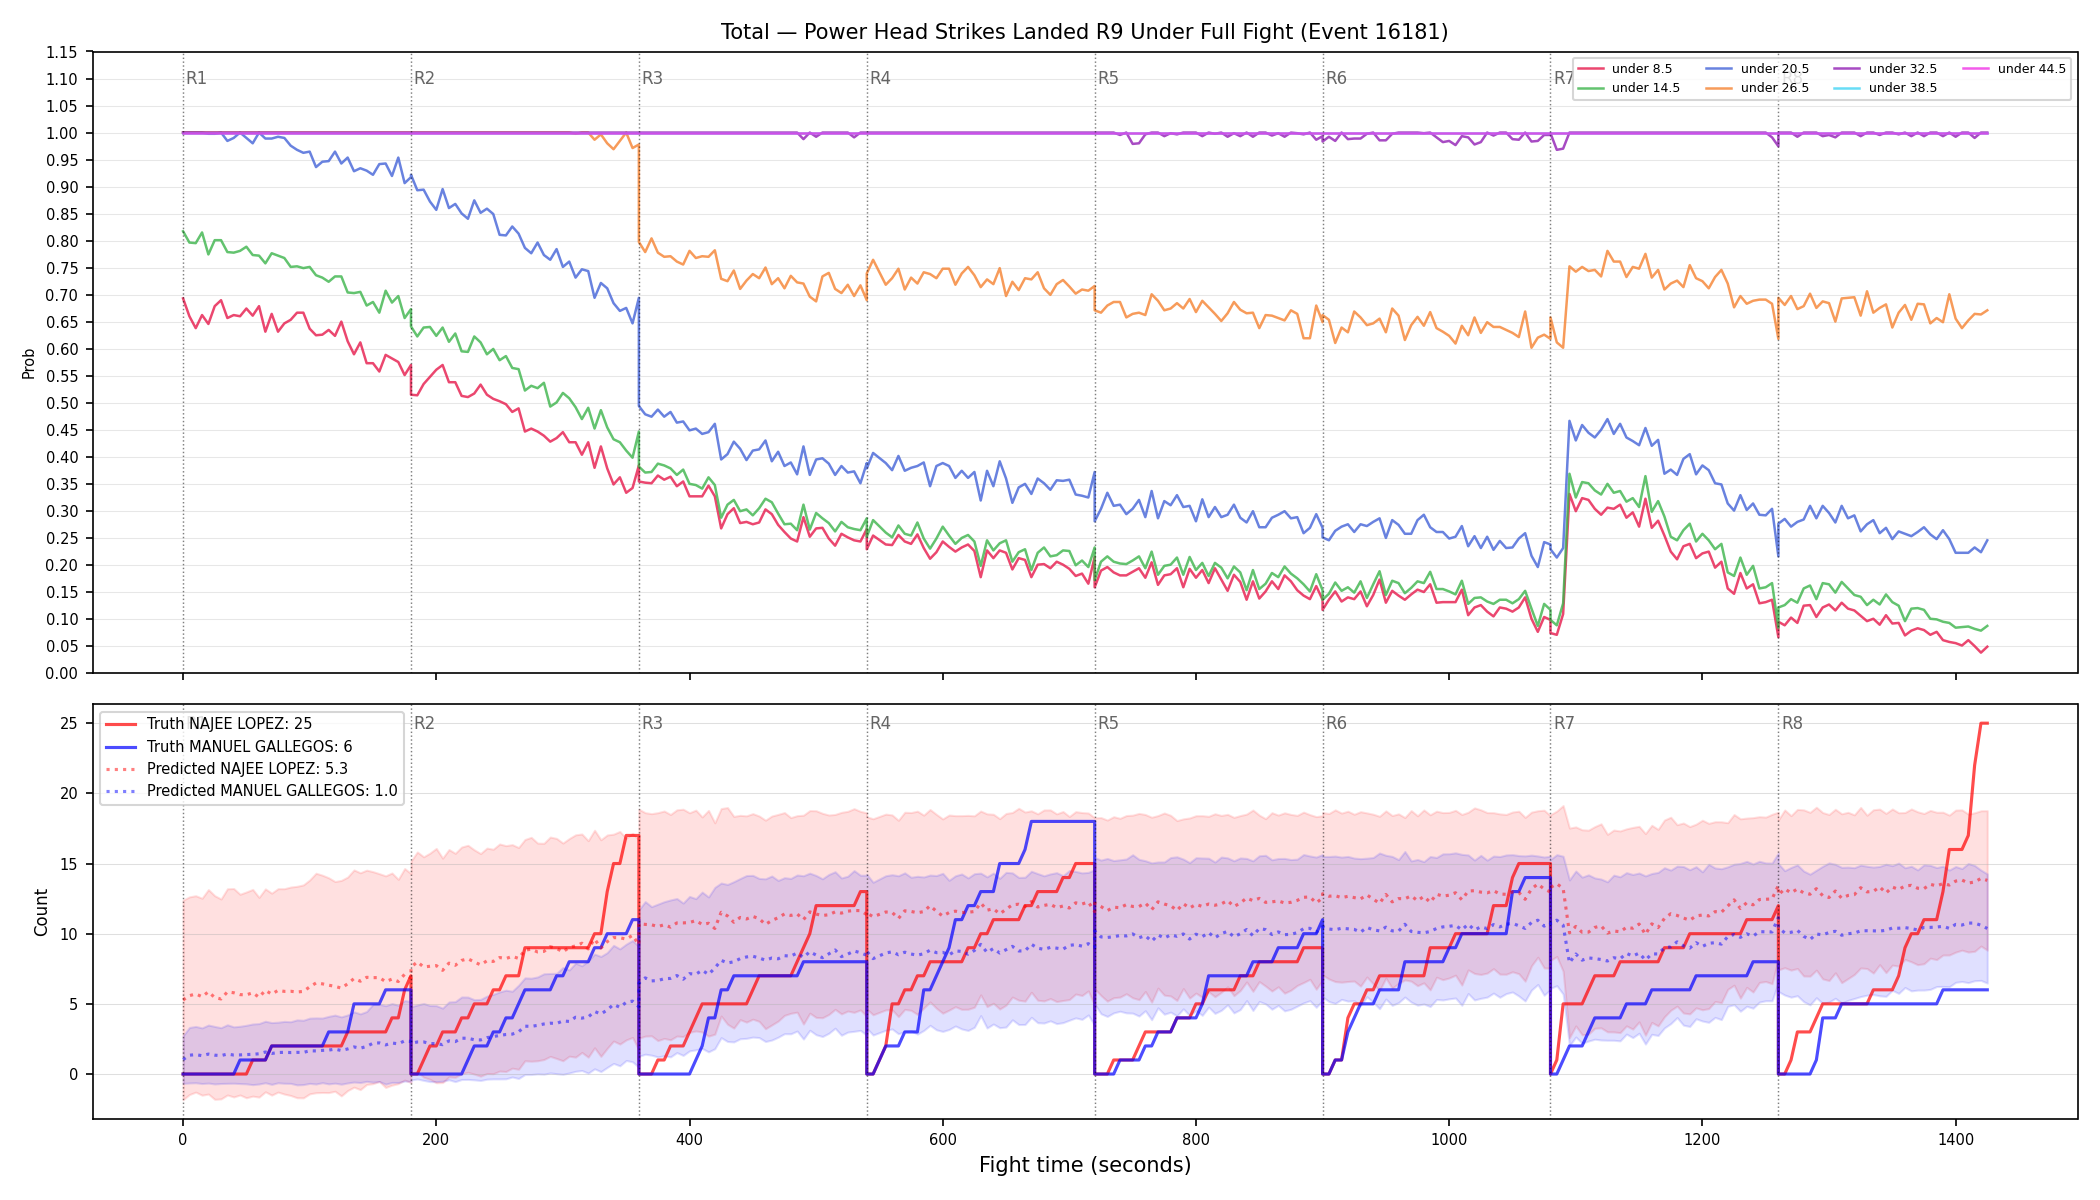The image size is (2100, 1200).
Task: Select the 'under 8.5' legend entry
Action: pos(1625,69)
